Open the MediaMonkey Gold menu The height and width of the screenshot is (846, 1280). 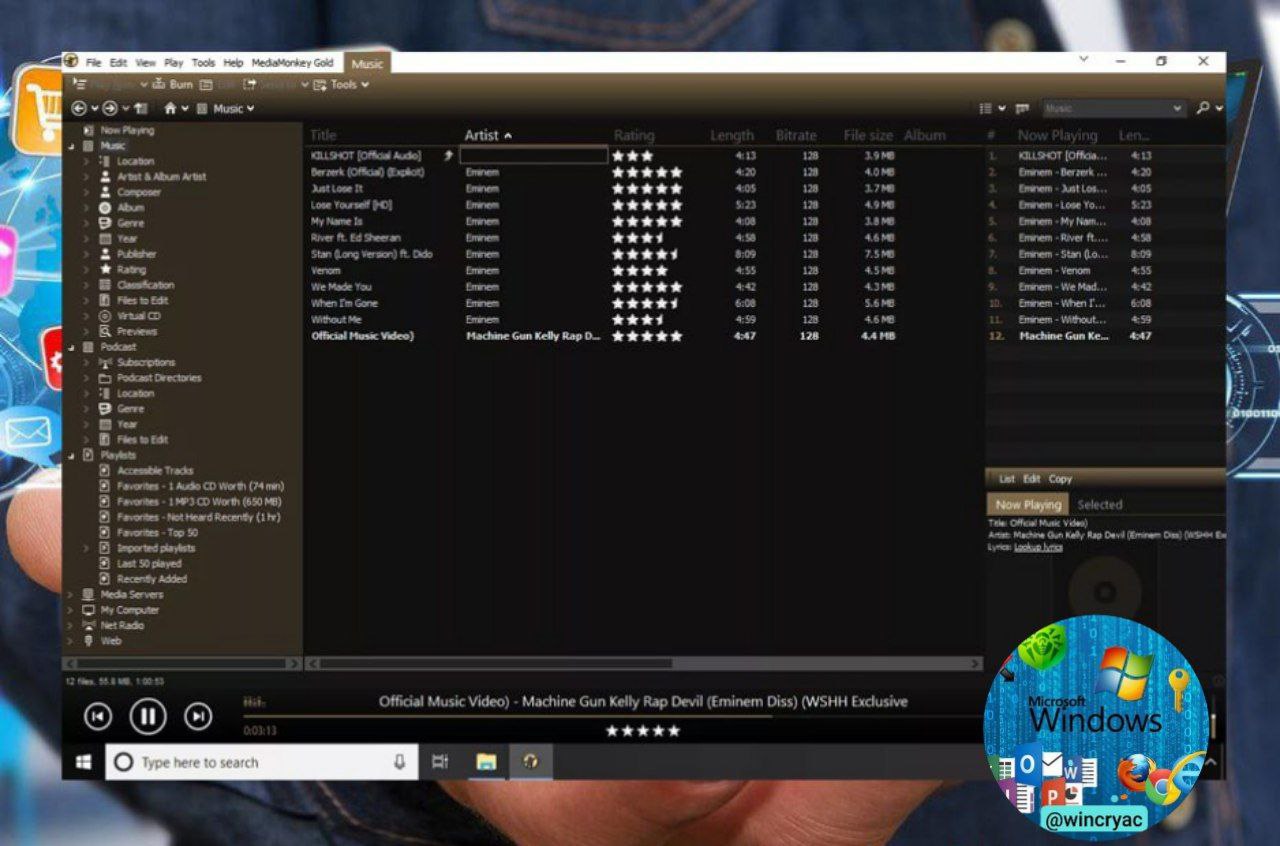292,62
